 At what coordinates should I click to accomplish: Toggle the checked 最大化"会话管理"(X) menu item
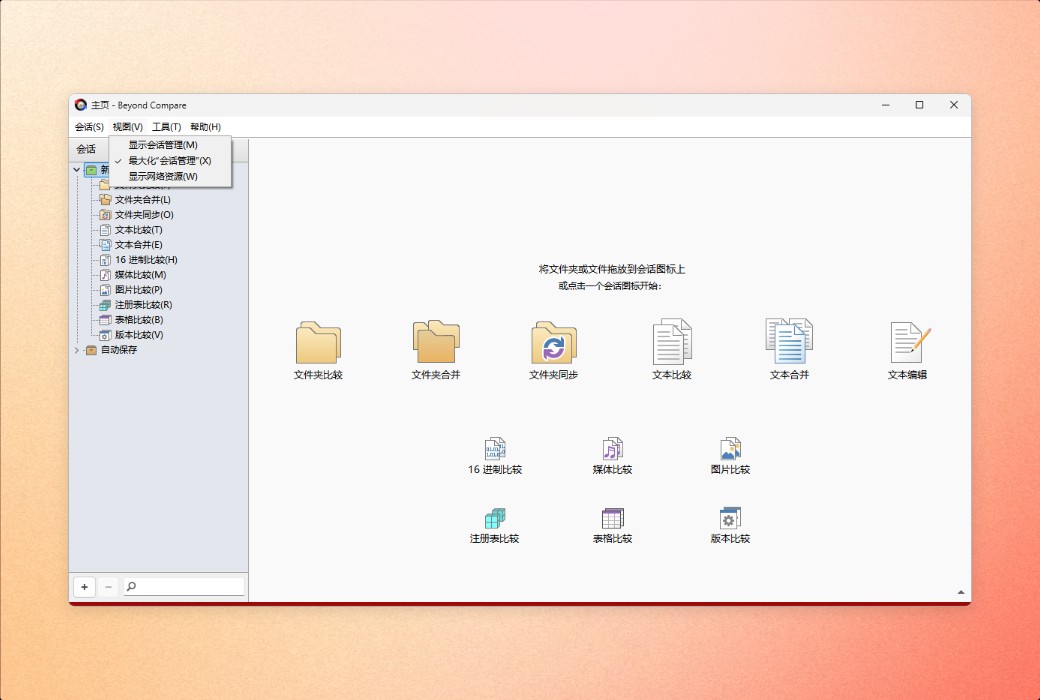(x=170, y=161)
